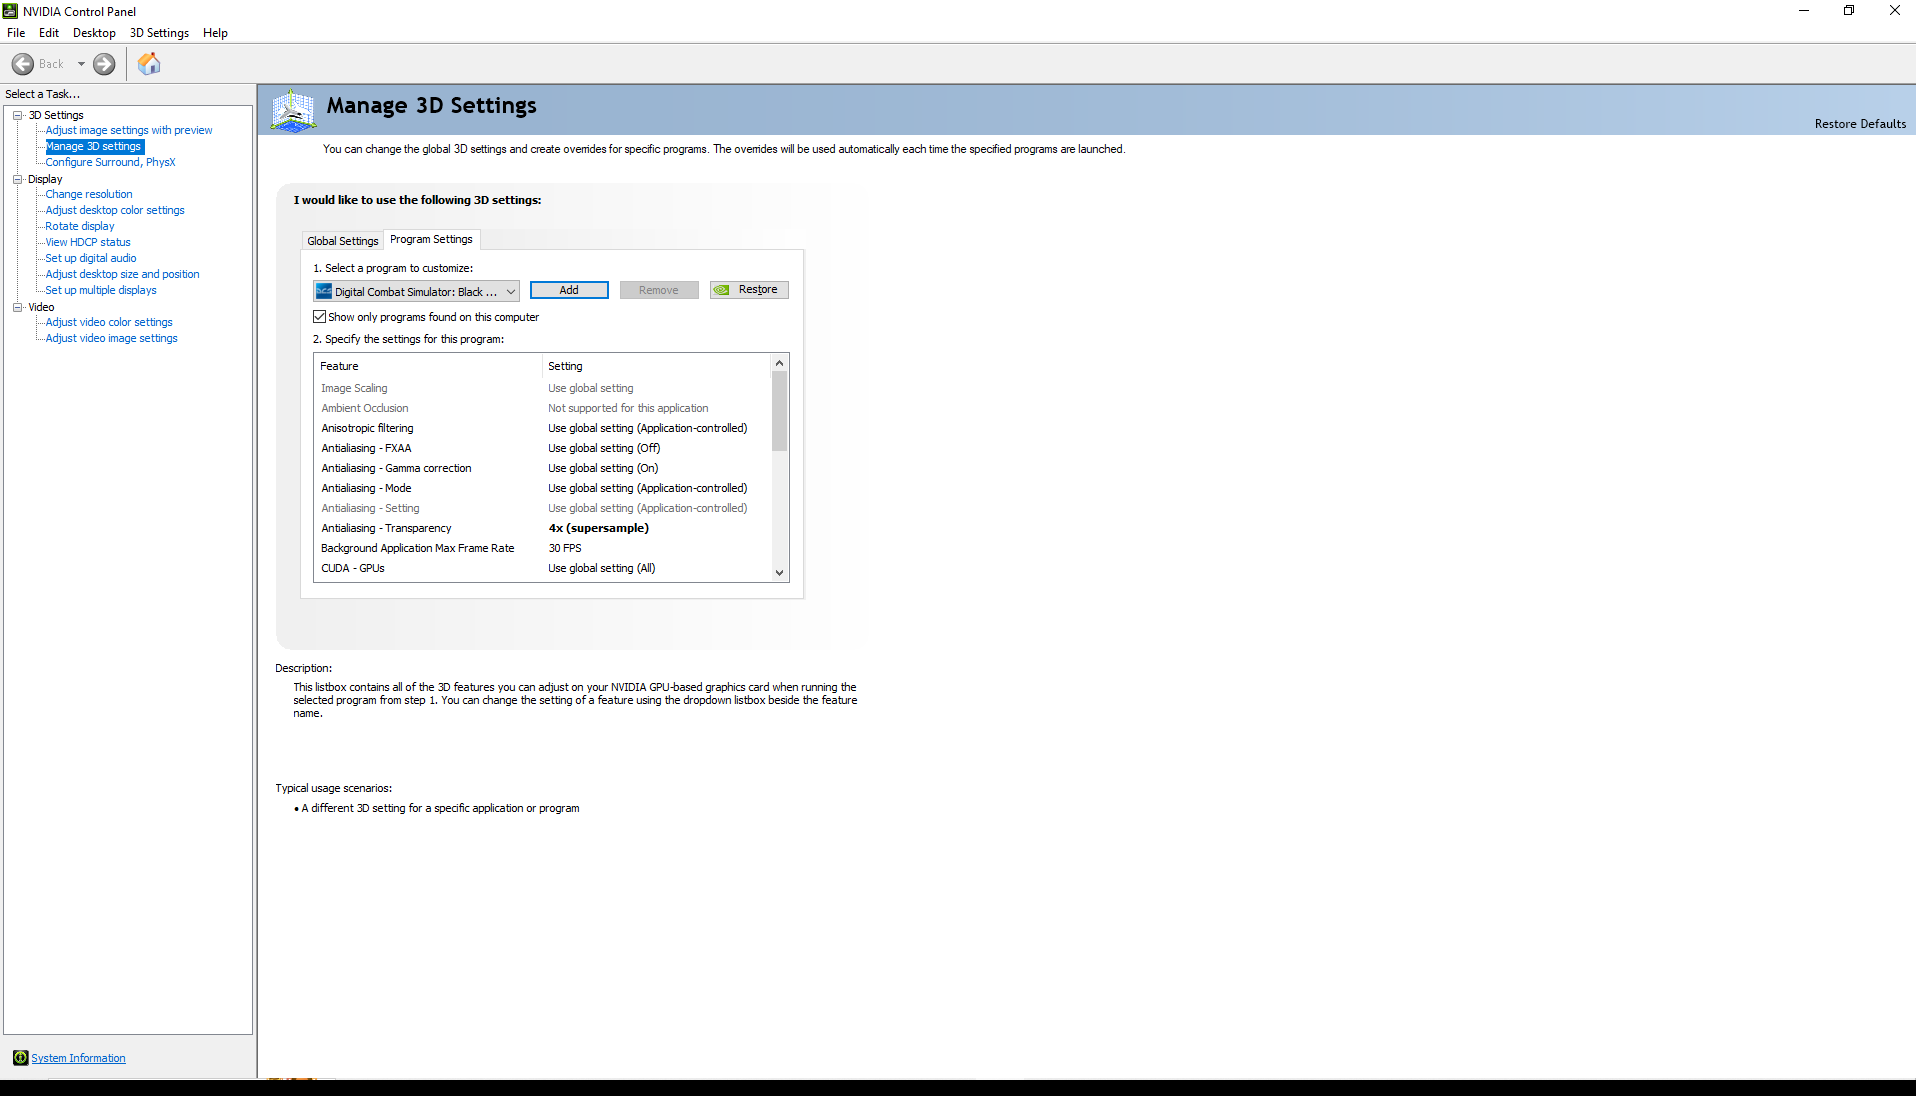This screenshot has width=1916, height=1096.
Task: Open the program selection dropdown
Action: [x=417, y=291]
